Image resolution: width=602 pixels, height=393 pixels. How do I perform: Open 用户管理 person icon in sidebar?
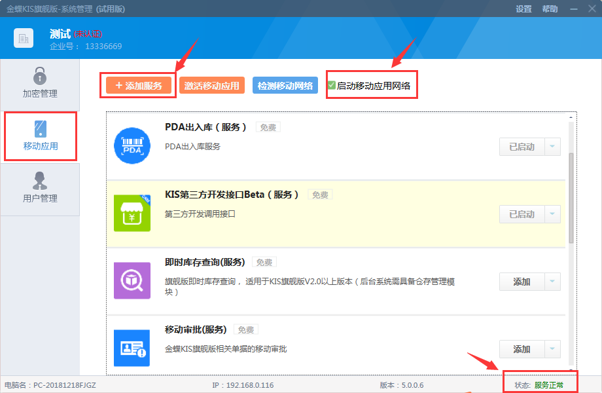pyautogui.click(x=40, y=180)
